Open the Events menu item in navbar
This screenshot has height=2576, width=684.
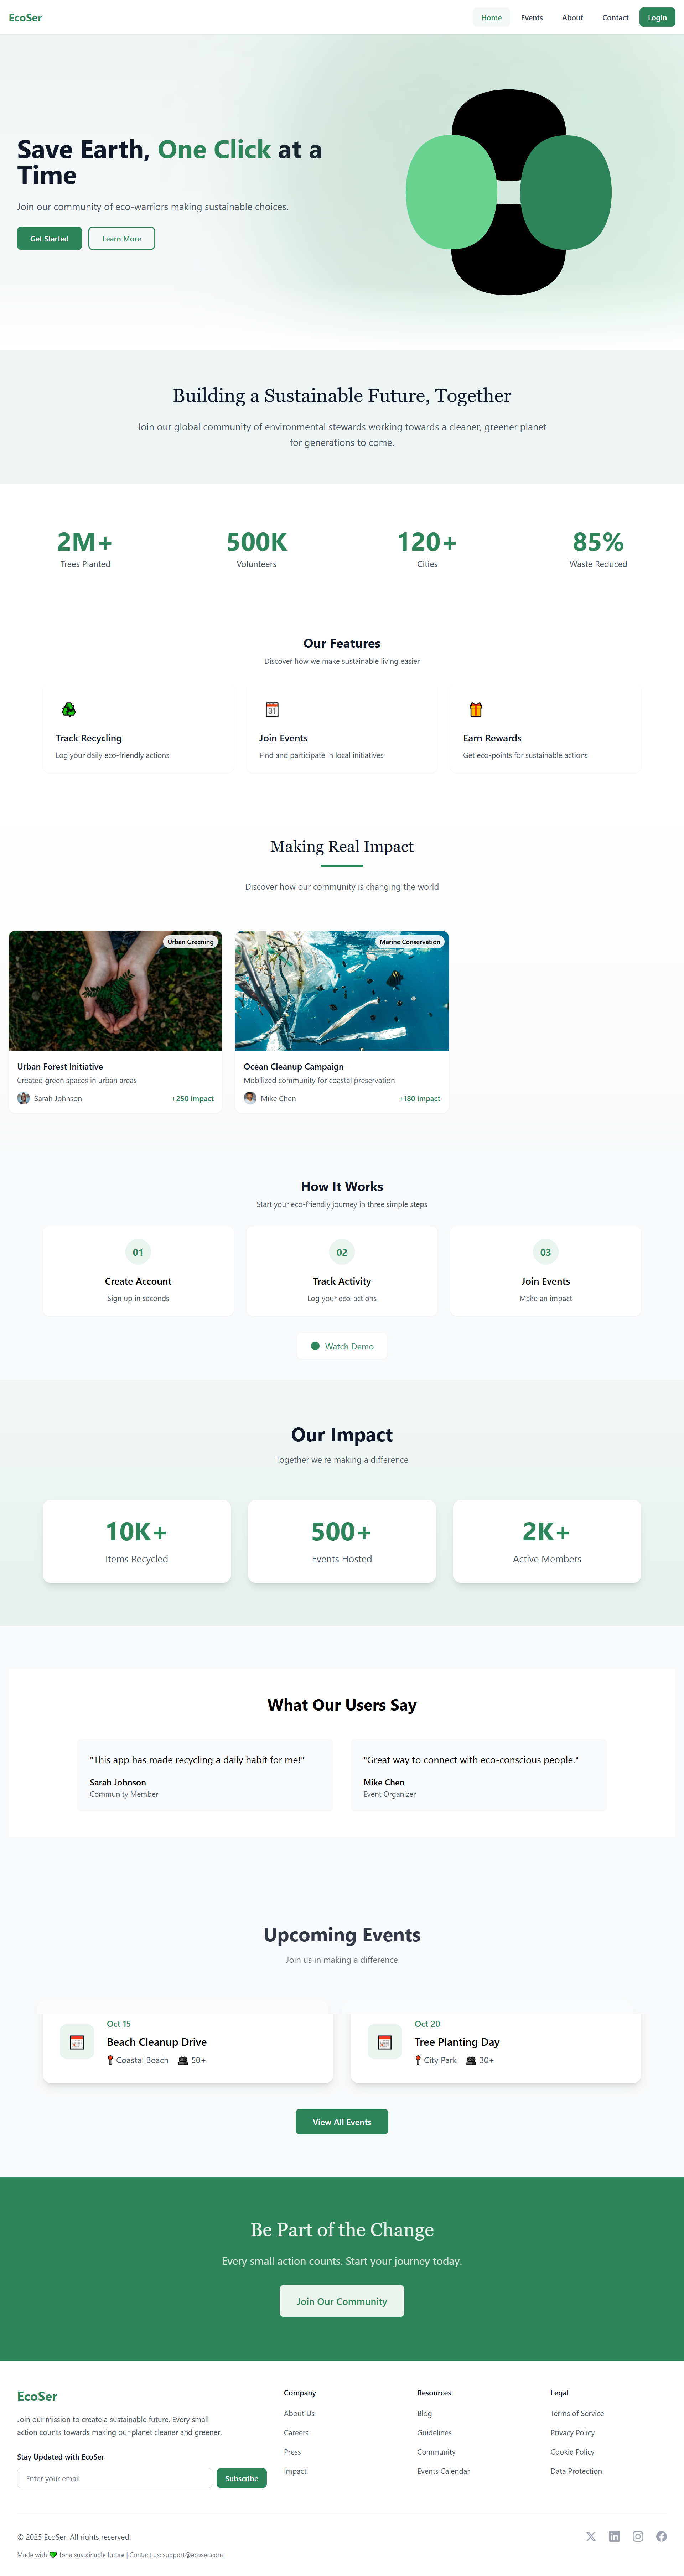click(x=532, y=17)
